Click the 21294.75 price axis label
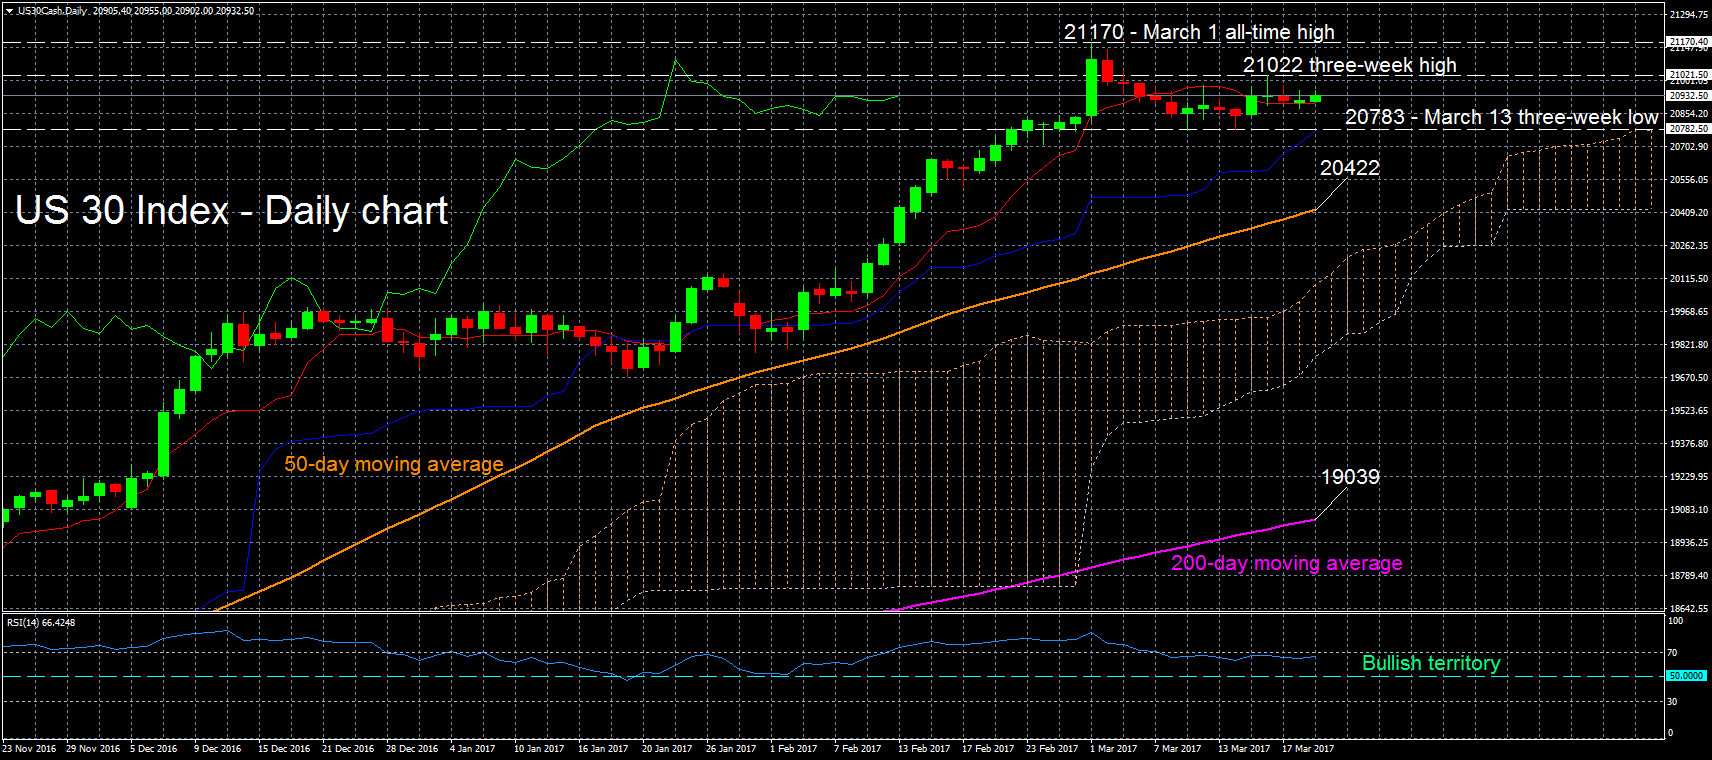The width and height of the screenshot is (1712, 760). click(x=1689, y=15)
